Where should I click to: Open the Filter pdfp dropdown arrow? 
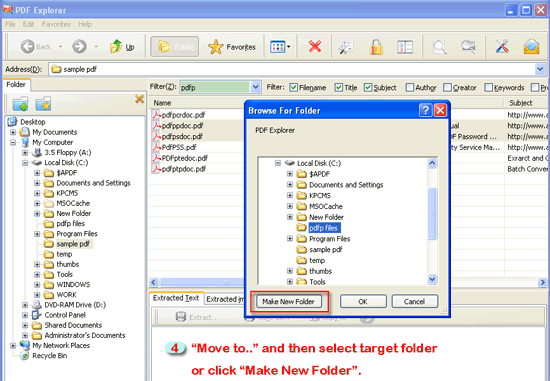tap(256, 87)
